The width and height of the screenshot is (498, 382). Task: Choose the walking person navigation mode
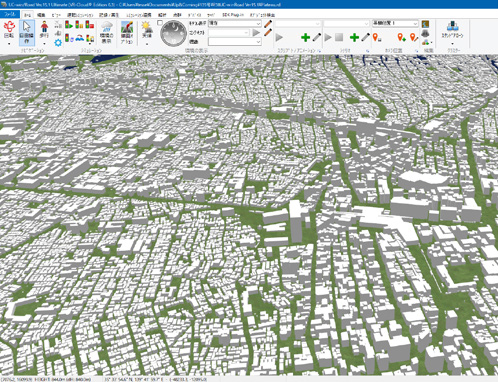(x=44, y=30)
